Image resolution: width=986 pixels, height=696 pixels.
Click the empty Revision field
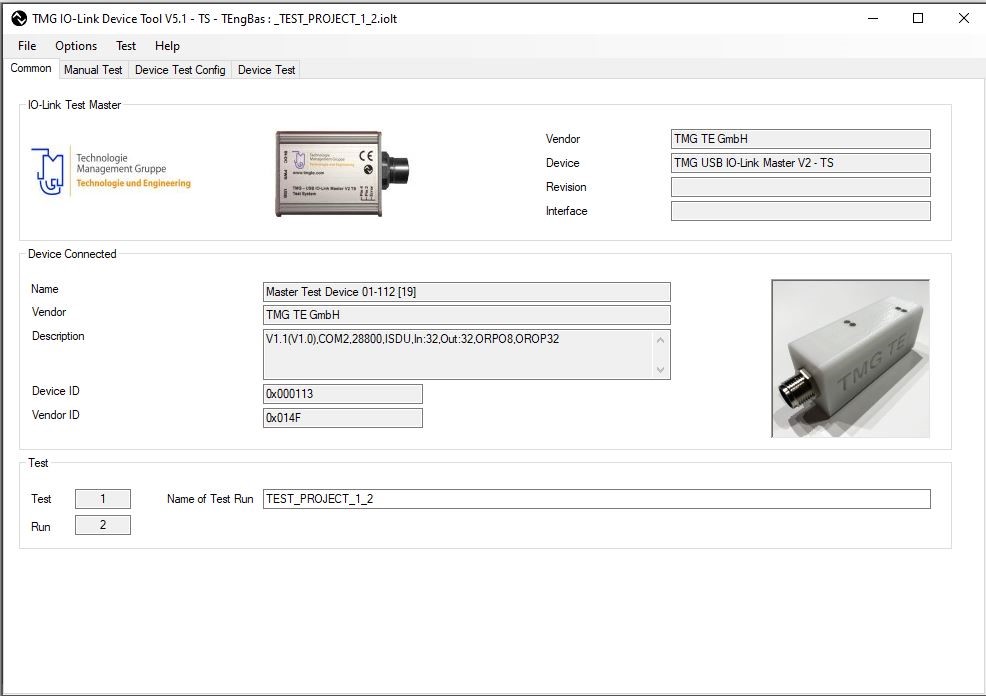800,187
